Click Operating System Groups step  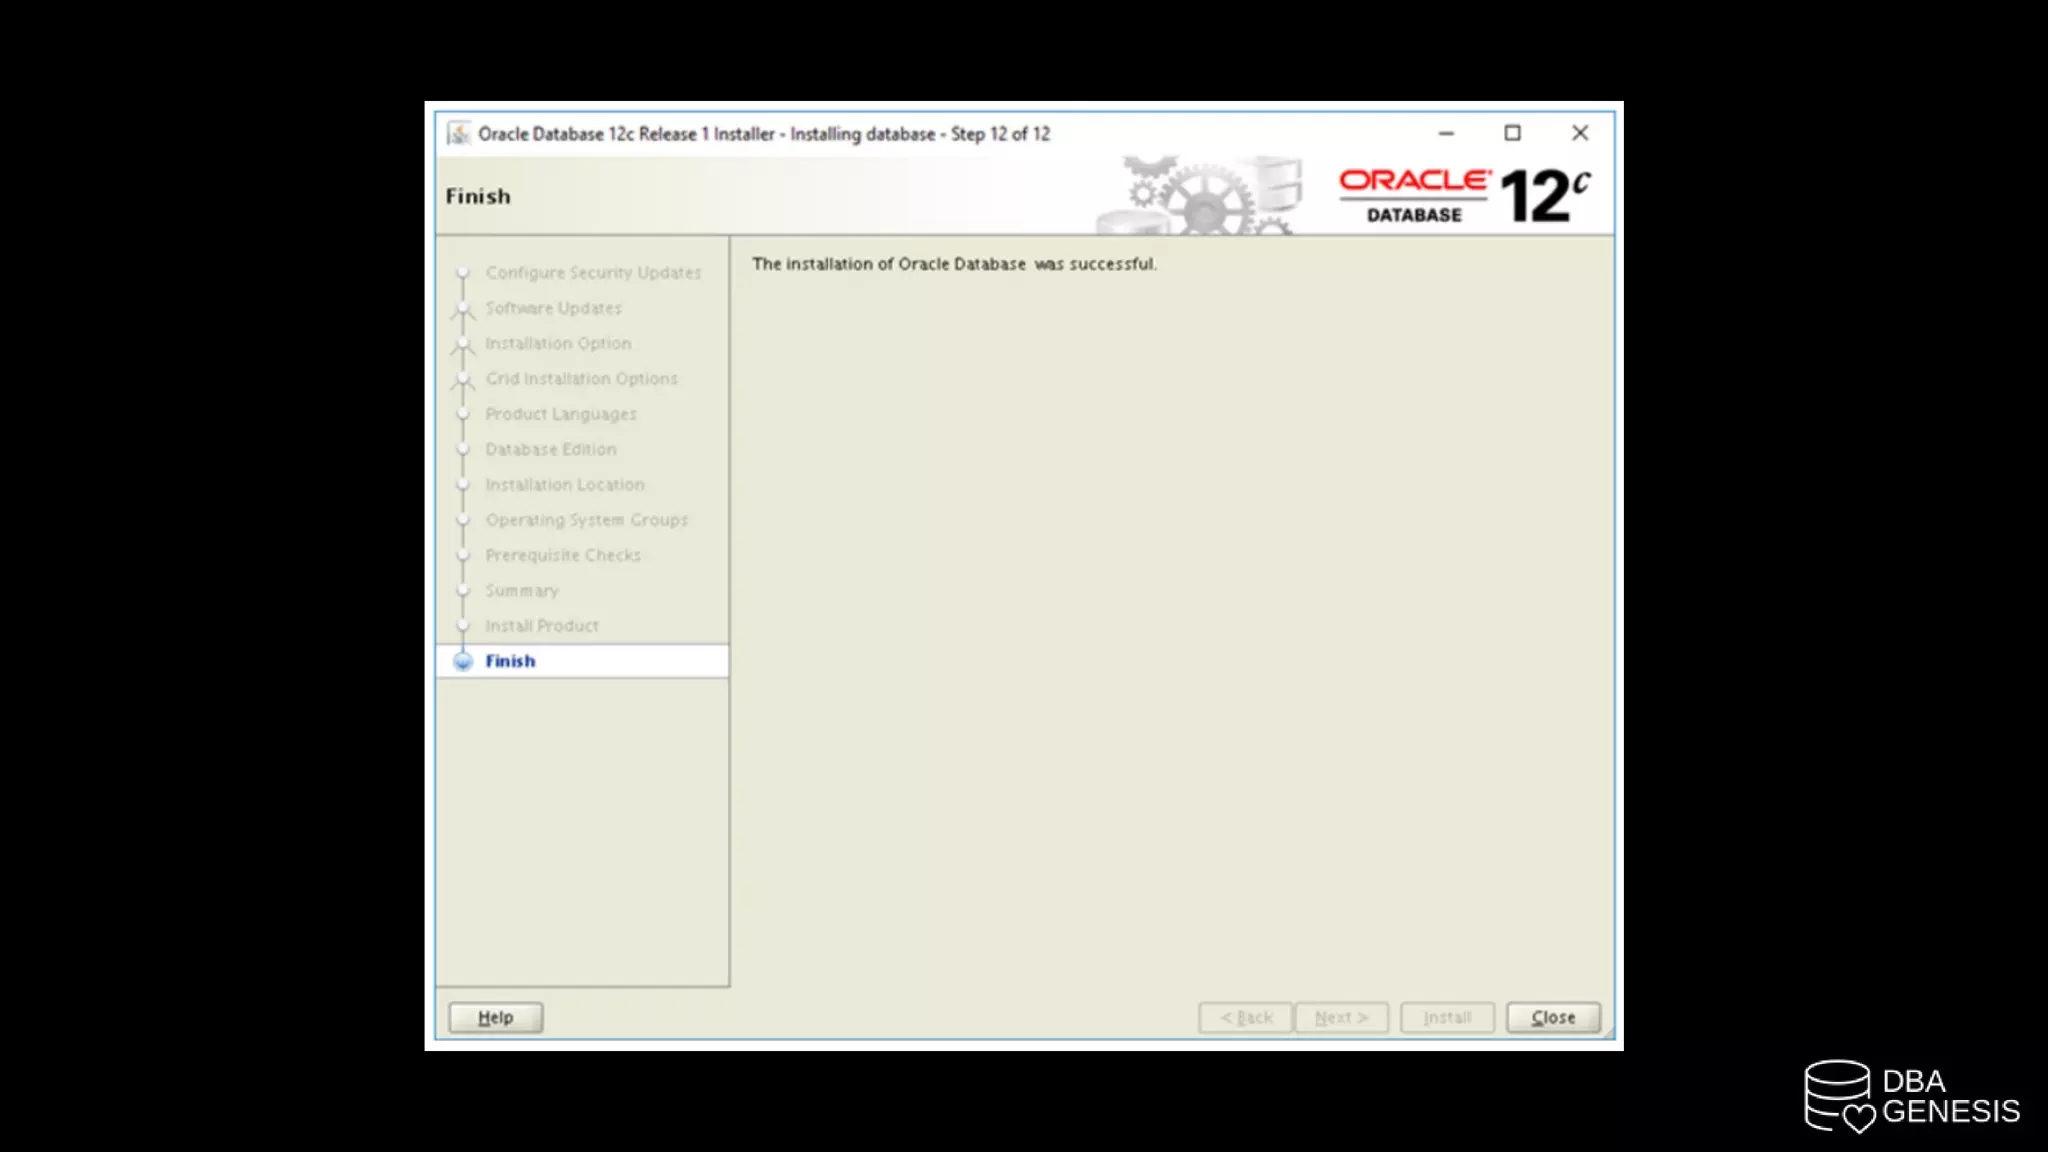[586, 520]
